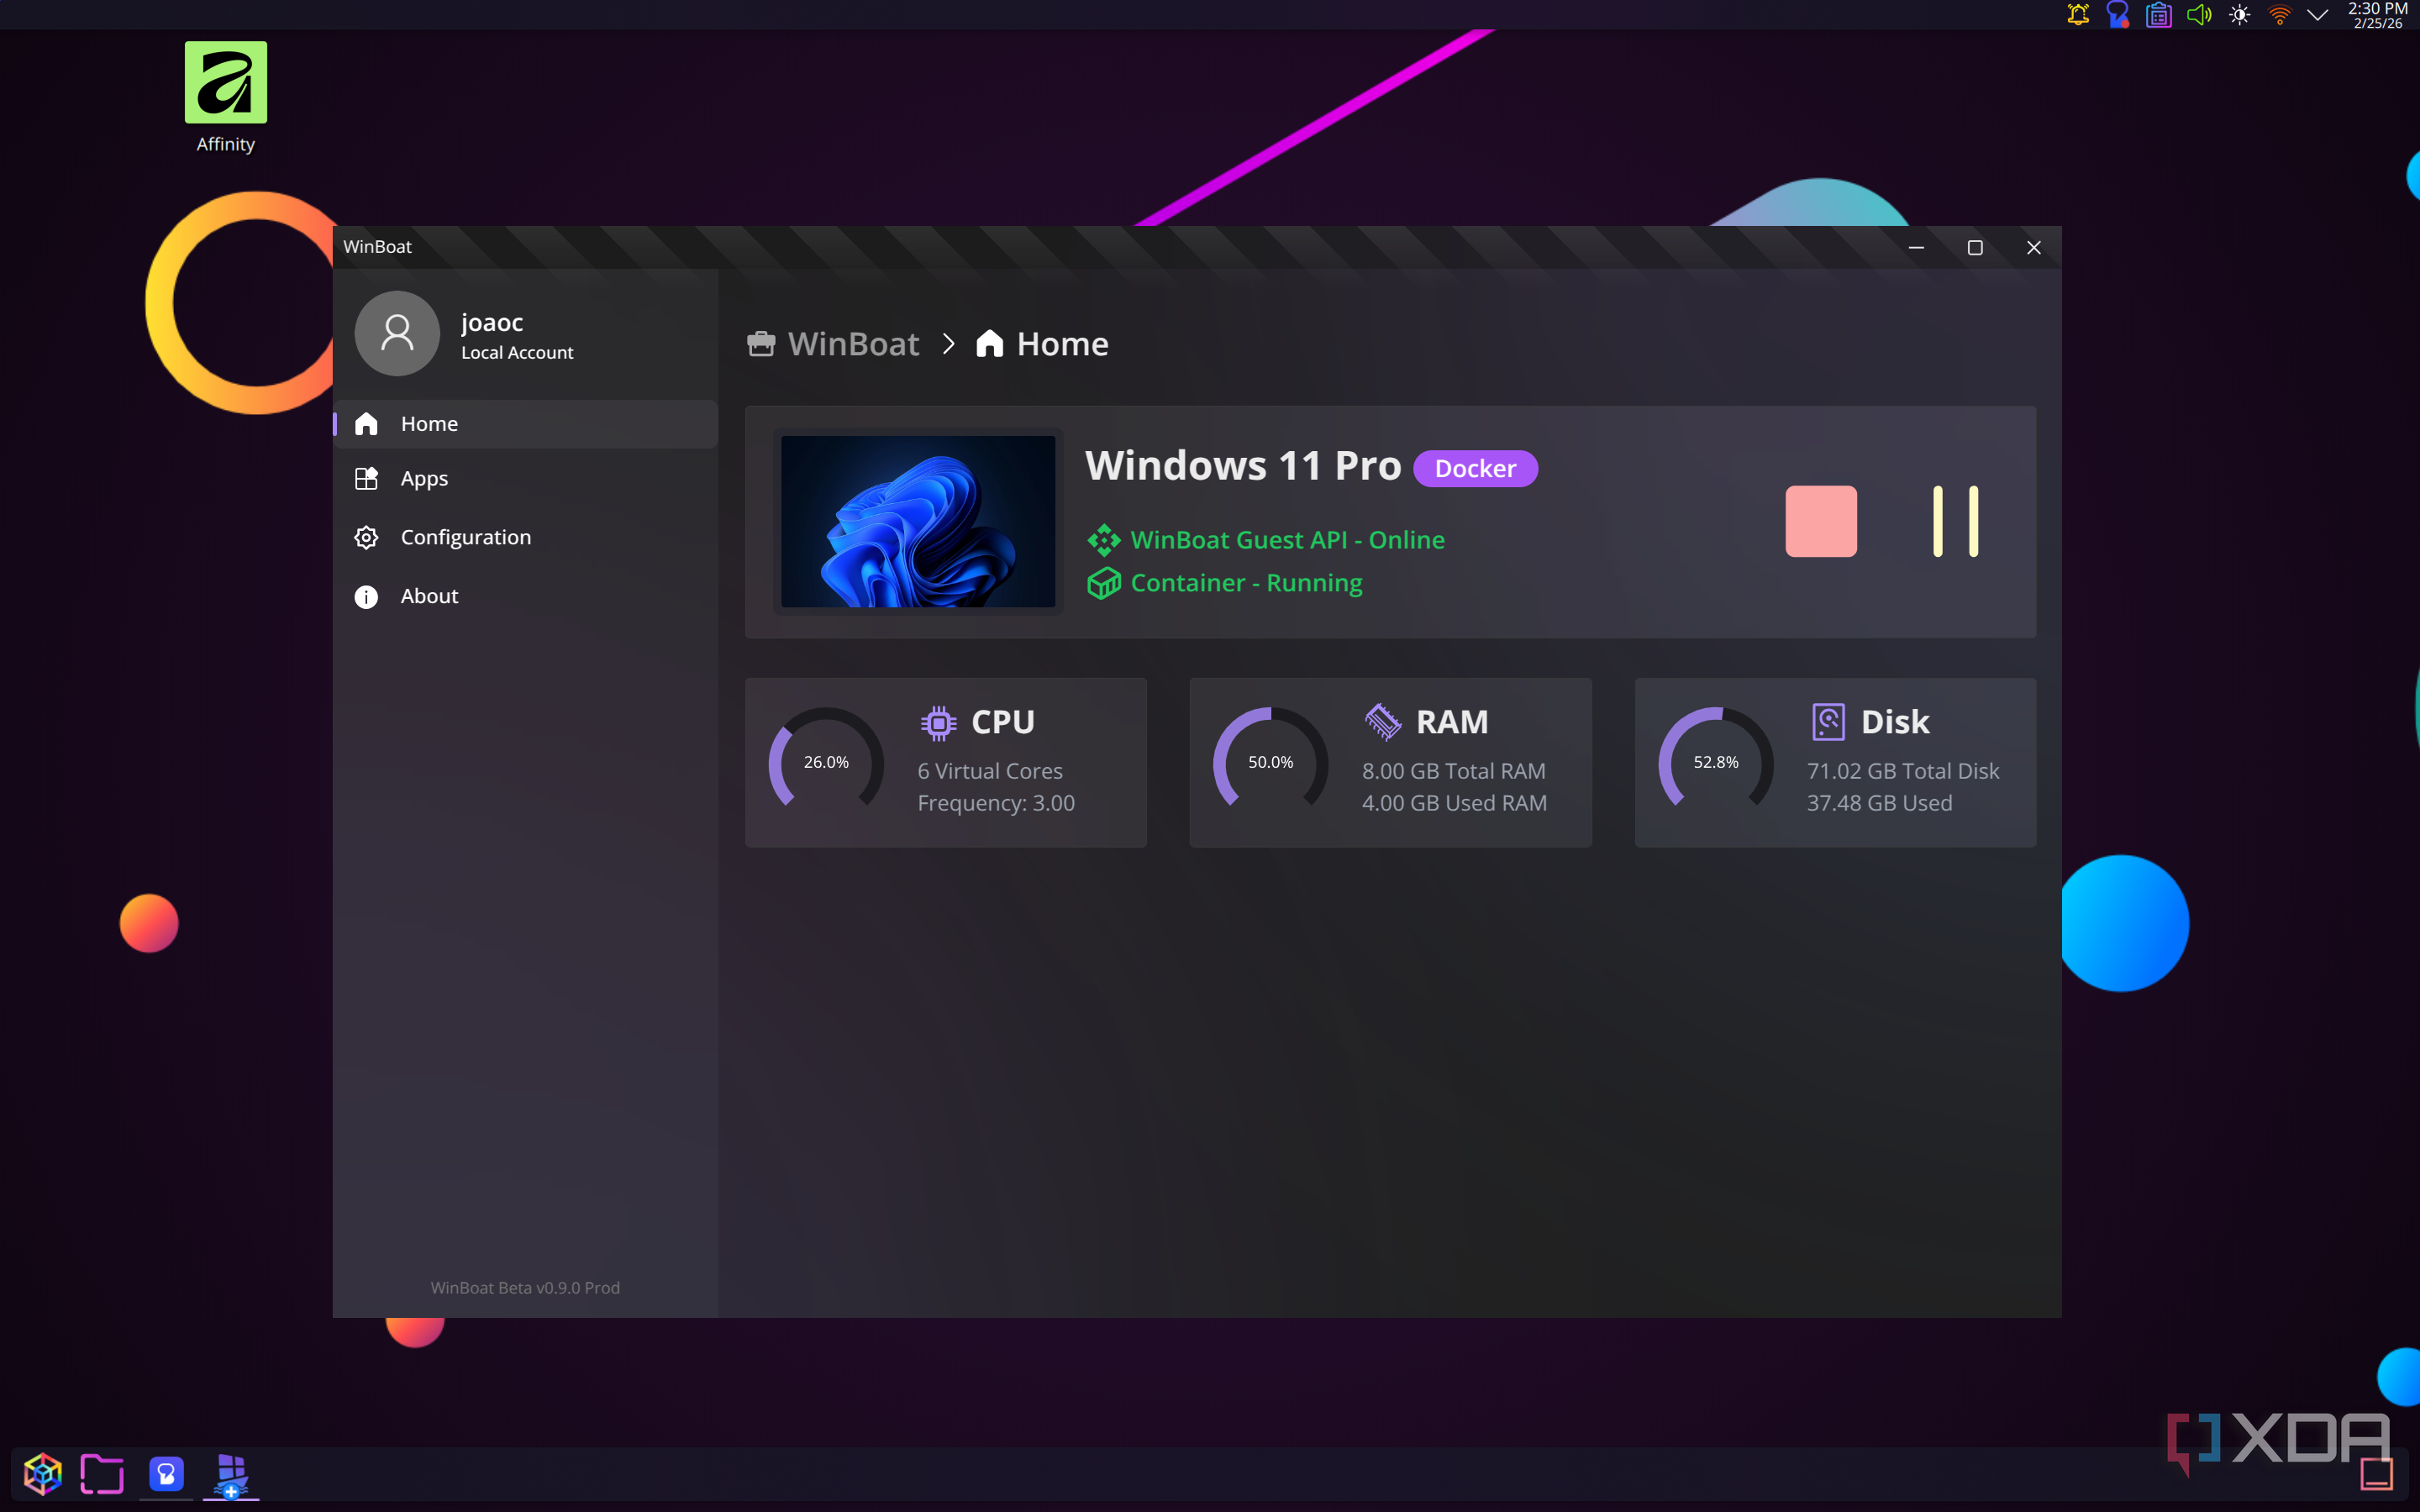Stop the Windows 11 Pro container
The height and width of the screenshot is (1512, 2420).
tap(1821, 521)
